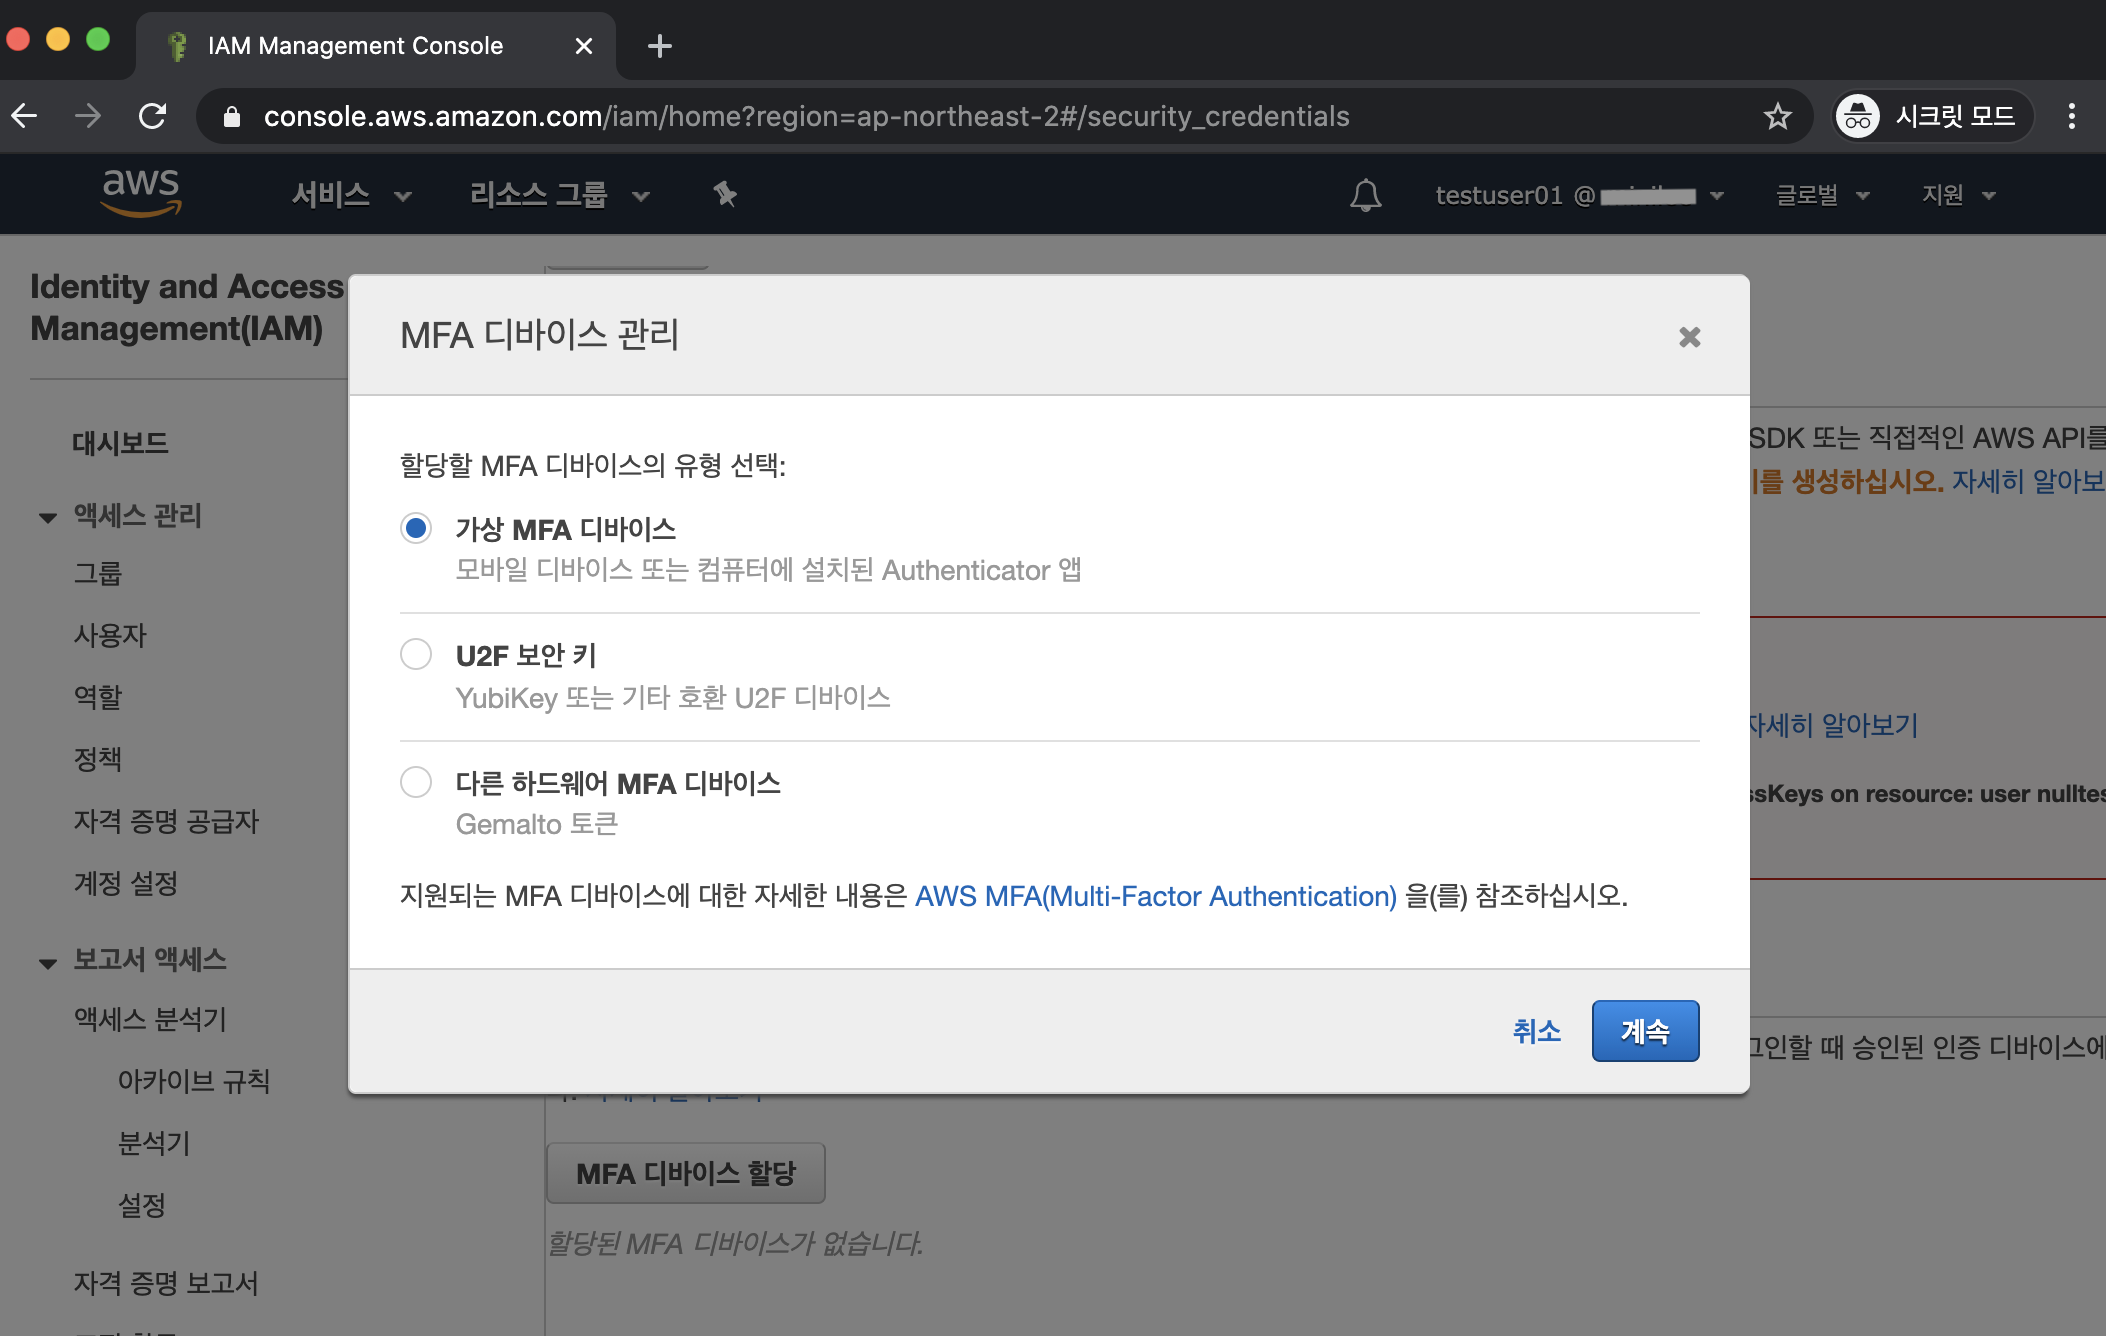Expand the 리소스 그룹 dropdown

point(559,195)
